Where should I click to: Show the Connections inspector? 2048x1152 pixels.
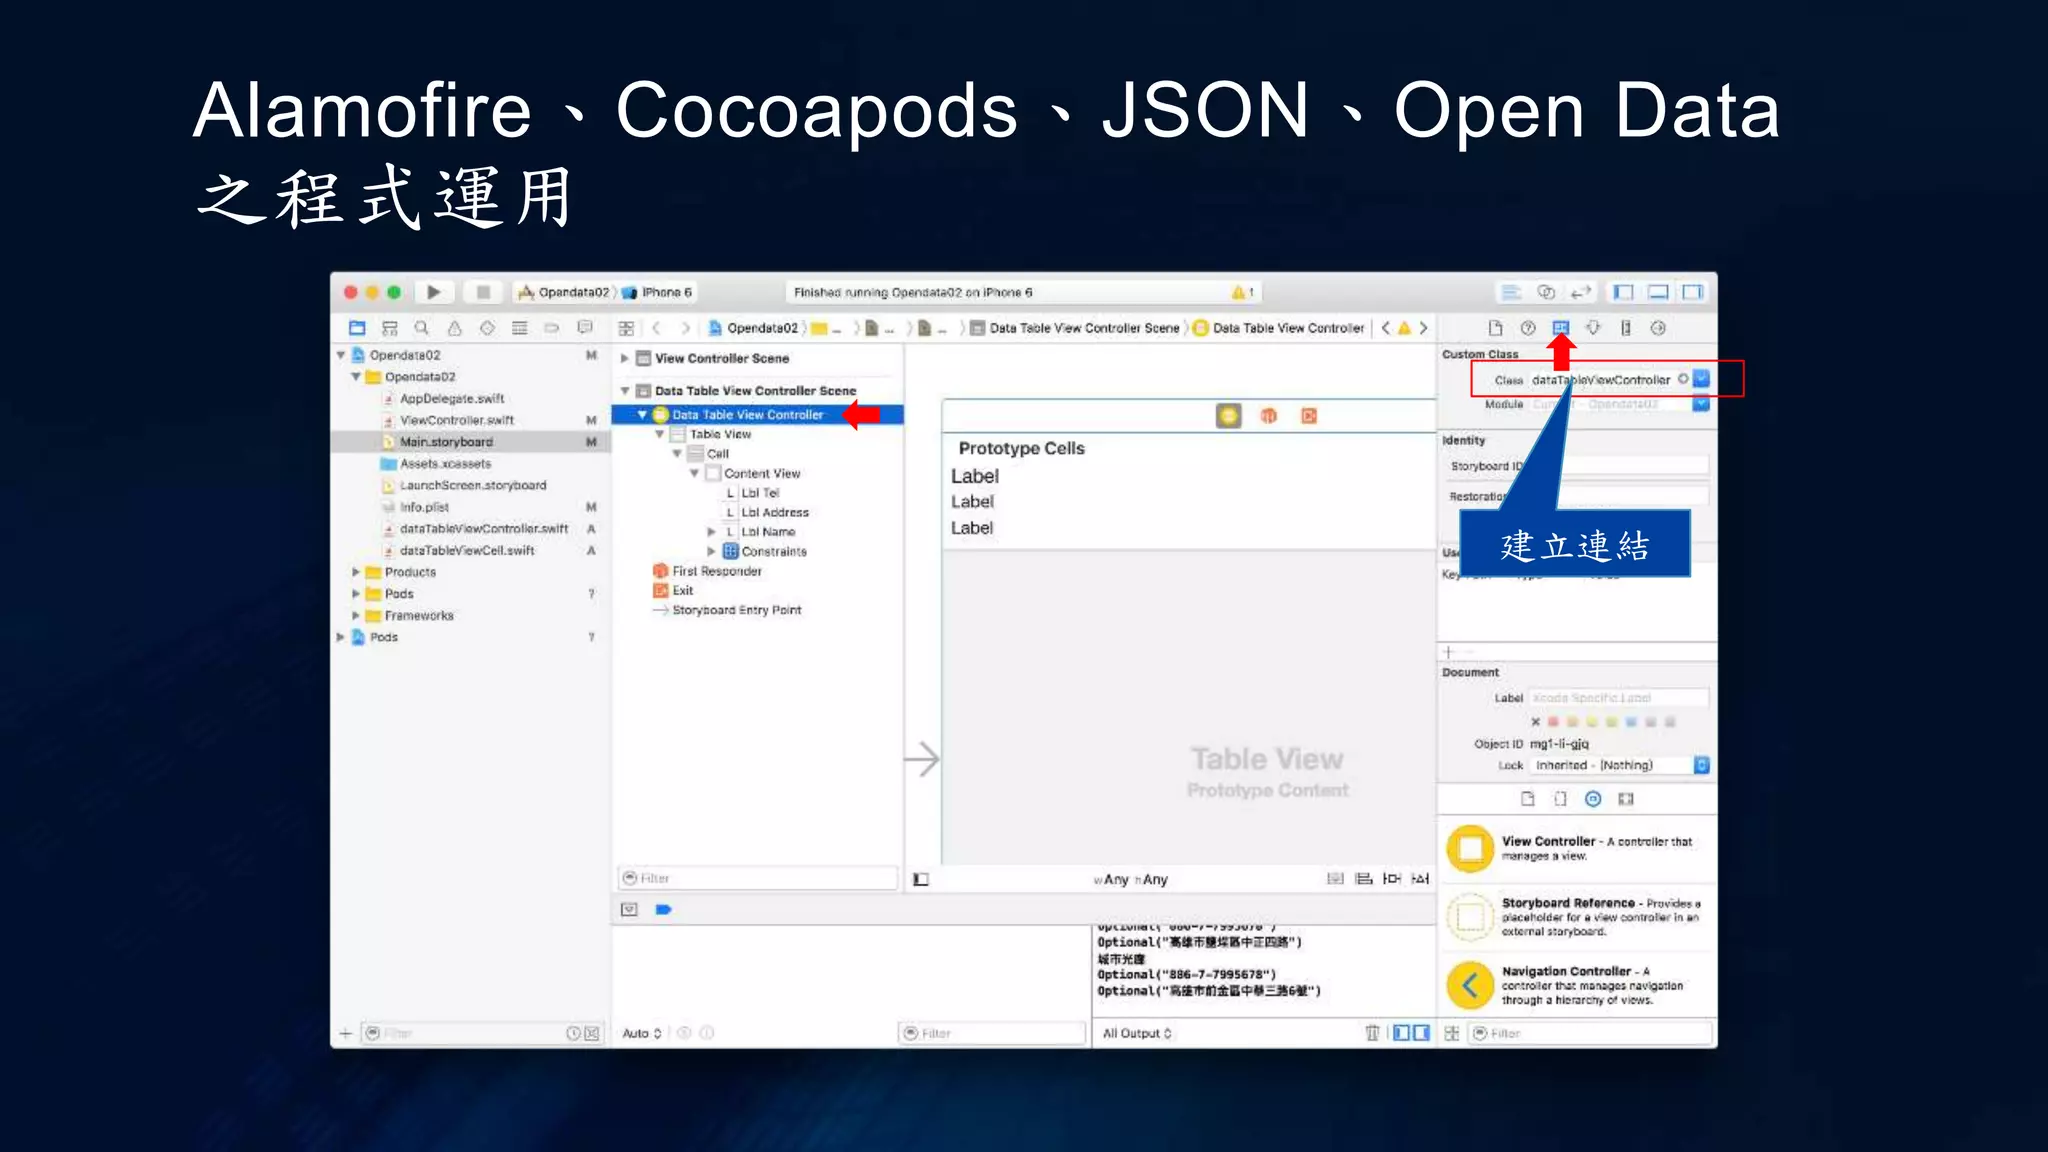tap(1658, 328)
